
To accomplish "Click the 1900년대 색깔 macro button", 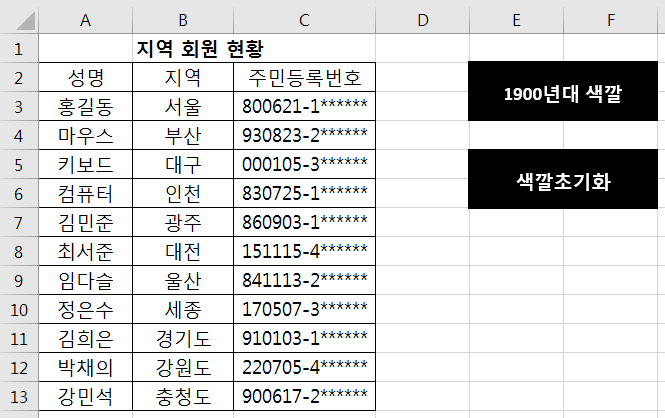I will pyautogui.click(x=563, y=91).
